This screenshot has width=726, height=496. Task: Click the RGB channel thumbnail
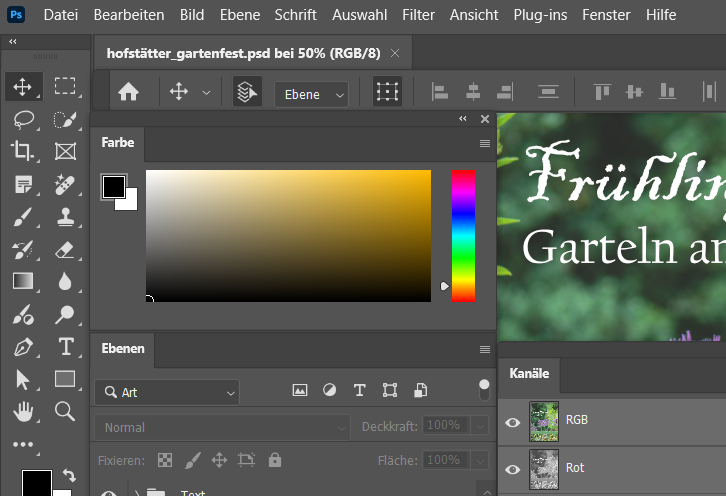tap(543, 421)
